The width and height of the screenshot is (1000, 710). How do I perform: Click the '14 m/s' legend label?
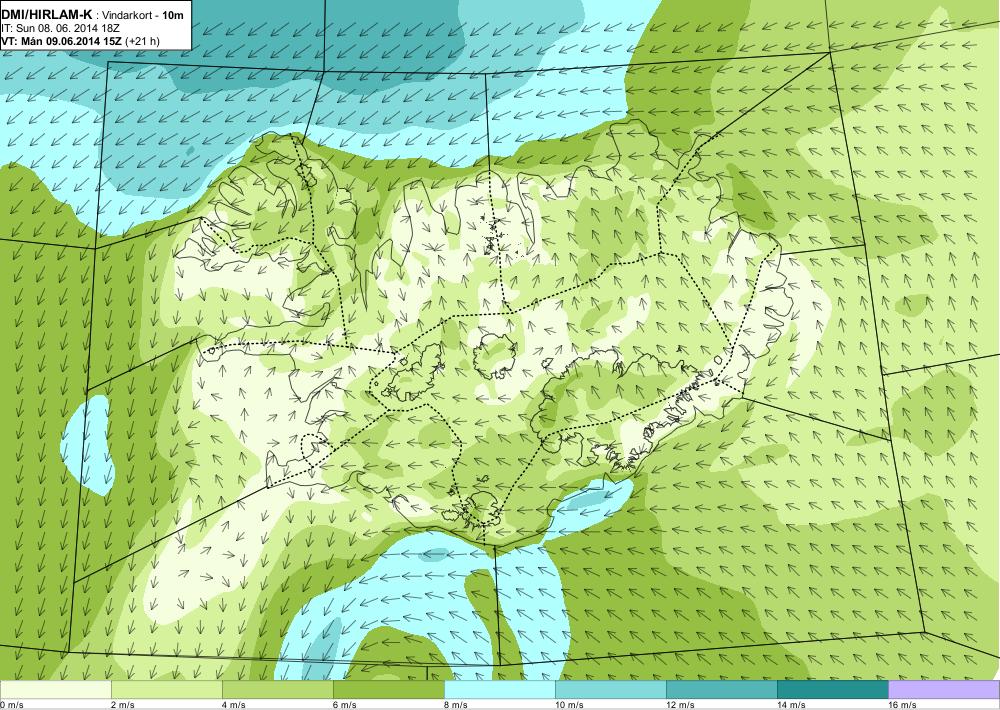click(791, 704)
